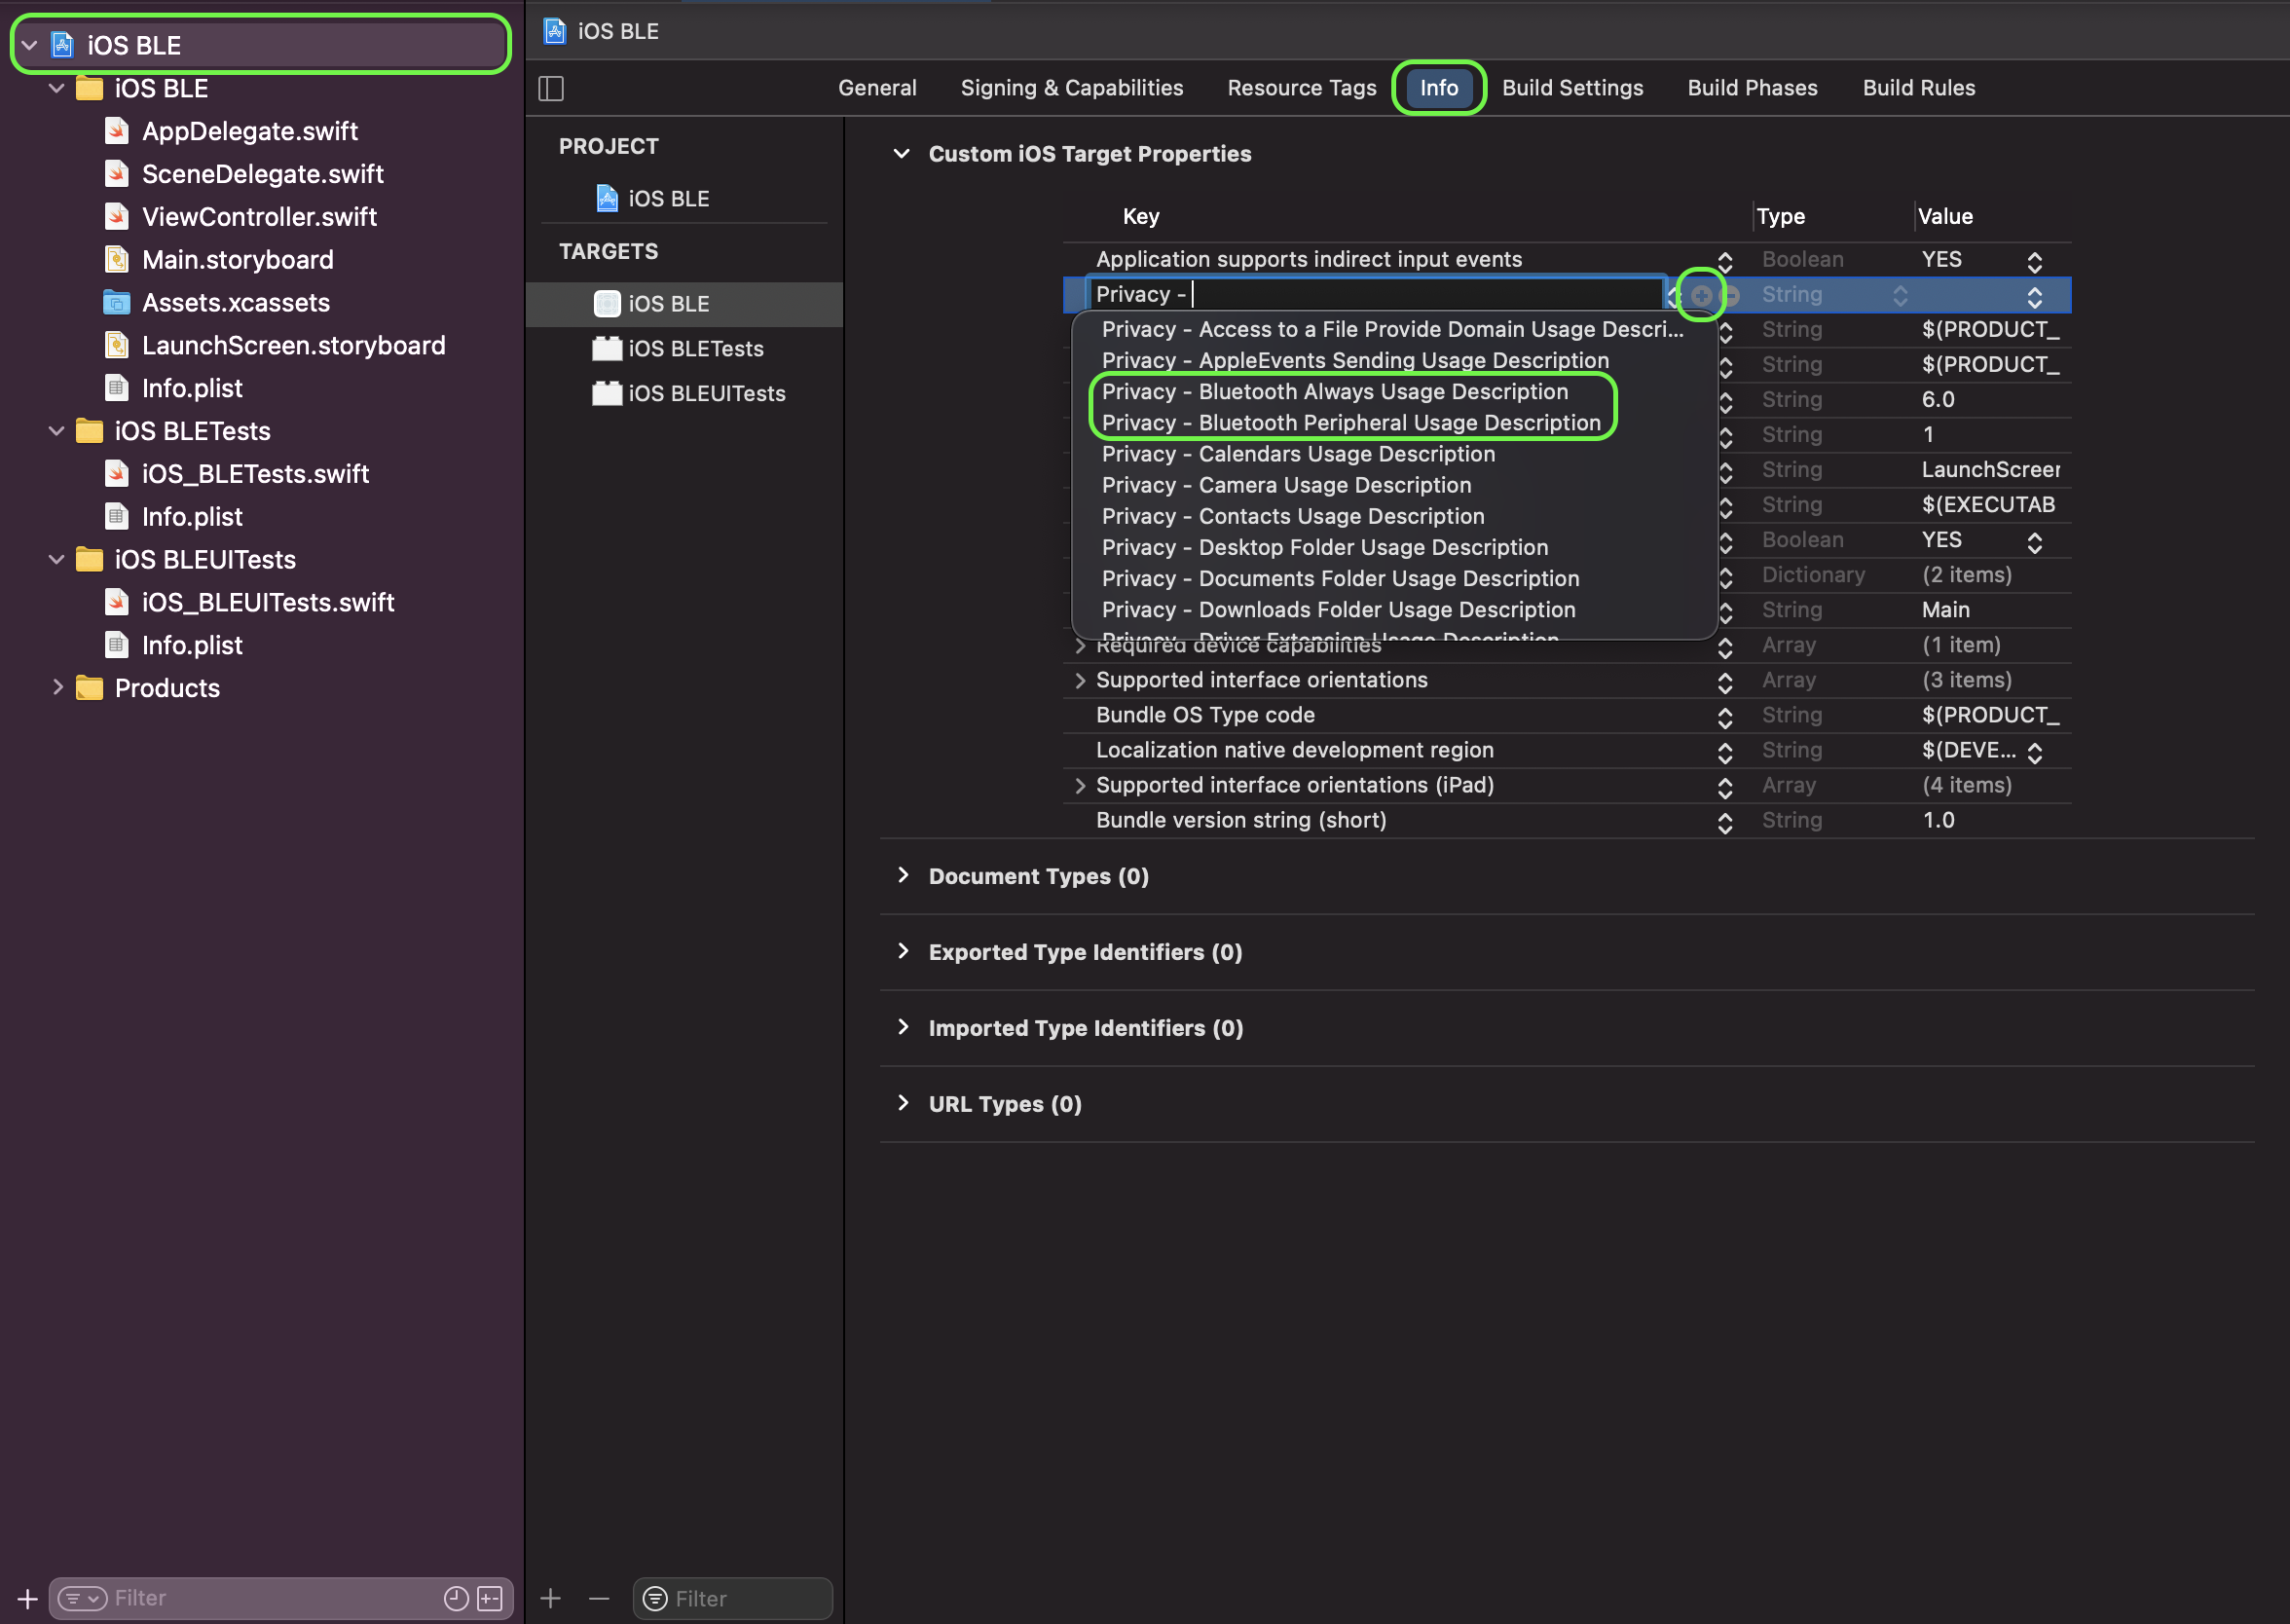Choose Privacy - Bluetooth Peripheral Usage Description
Screen dimensions: 2290x1624
pyautogui.click(x=1351, y=423)
